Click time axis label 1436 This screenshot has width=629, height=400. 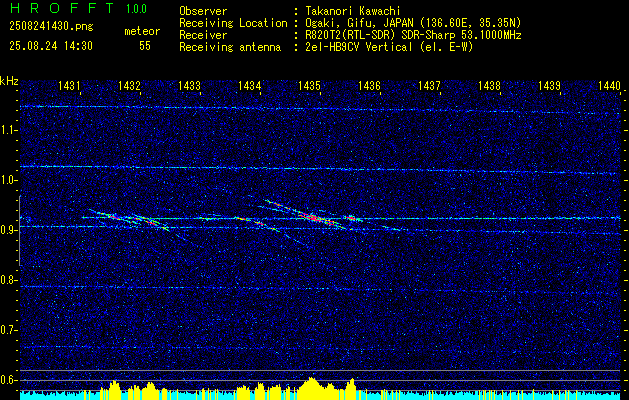(369, 85)
